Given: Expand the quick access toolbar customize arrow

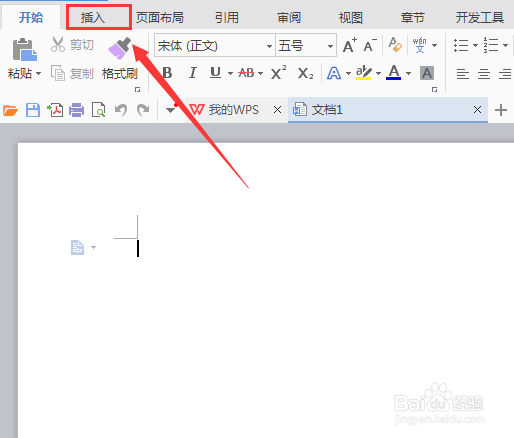Looking at the screenshot, I should (x=170, y=110).
